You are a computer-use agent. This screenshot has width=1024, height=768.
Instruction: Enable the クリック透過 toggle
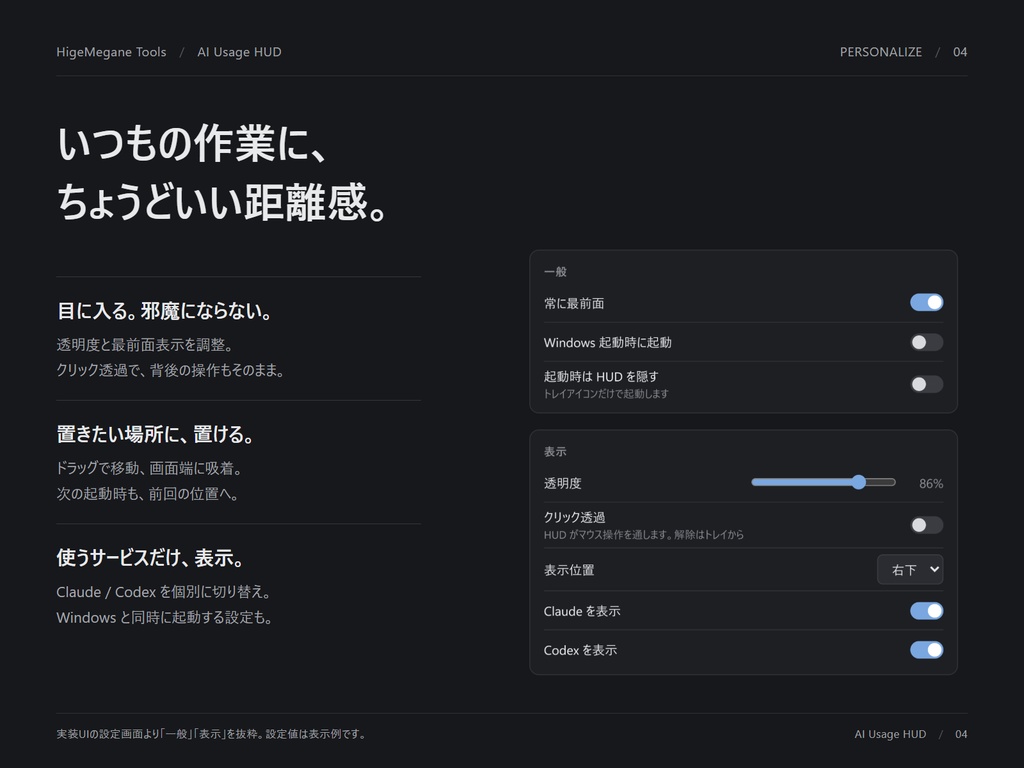point(927,525)
